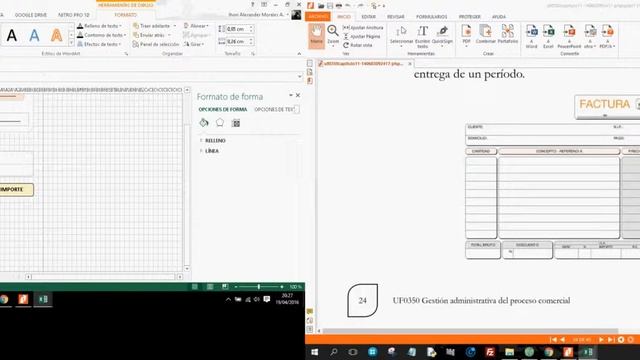Open the convert A otro dropdown

pos(590,36)
